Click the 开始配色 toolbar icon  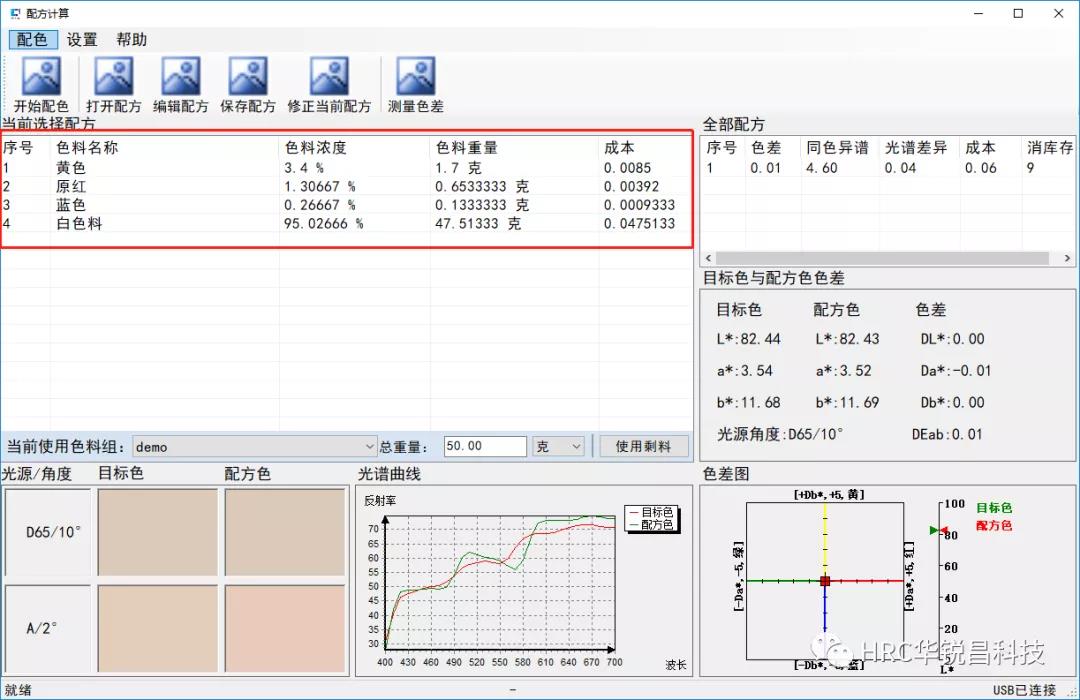41,84
